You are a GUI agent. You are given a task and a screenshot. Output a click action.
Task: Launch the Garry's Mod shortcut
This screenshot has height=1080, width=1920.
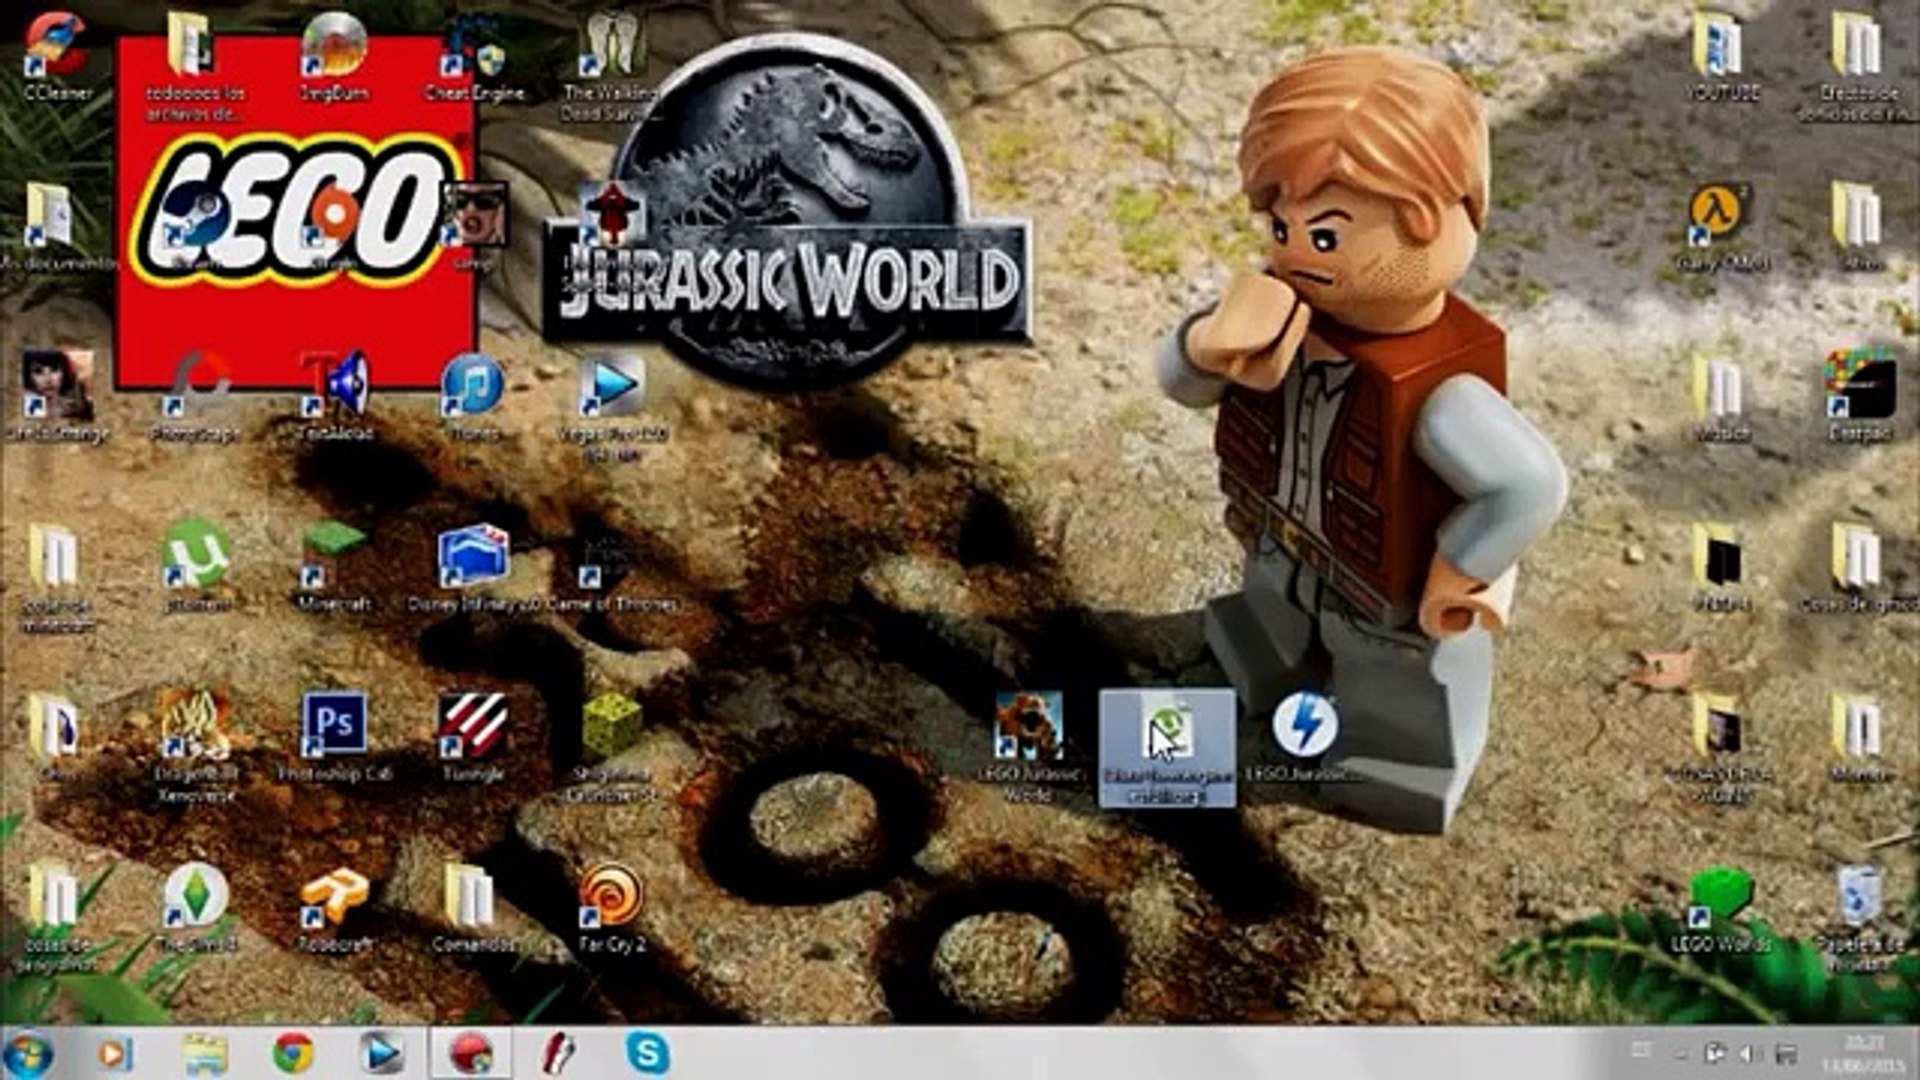pos(1720,228)
